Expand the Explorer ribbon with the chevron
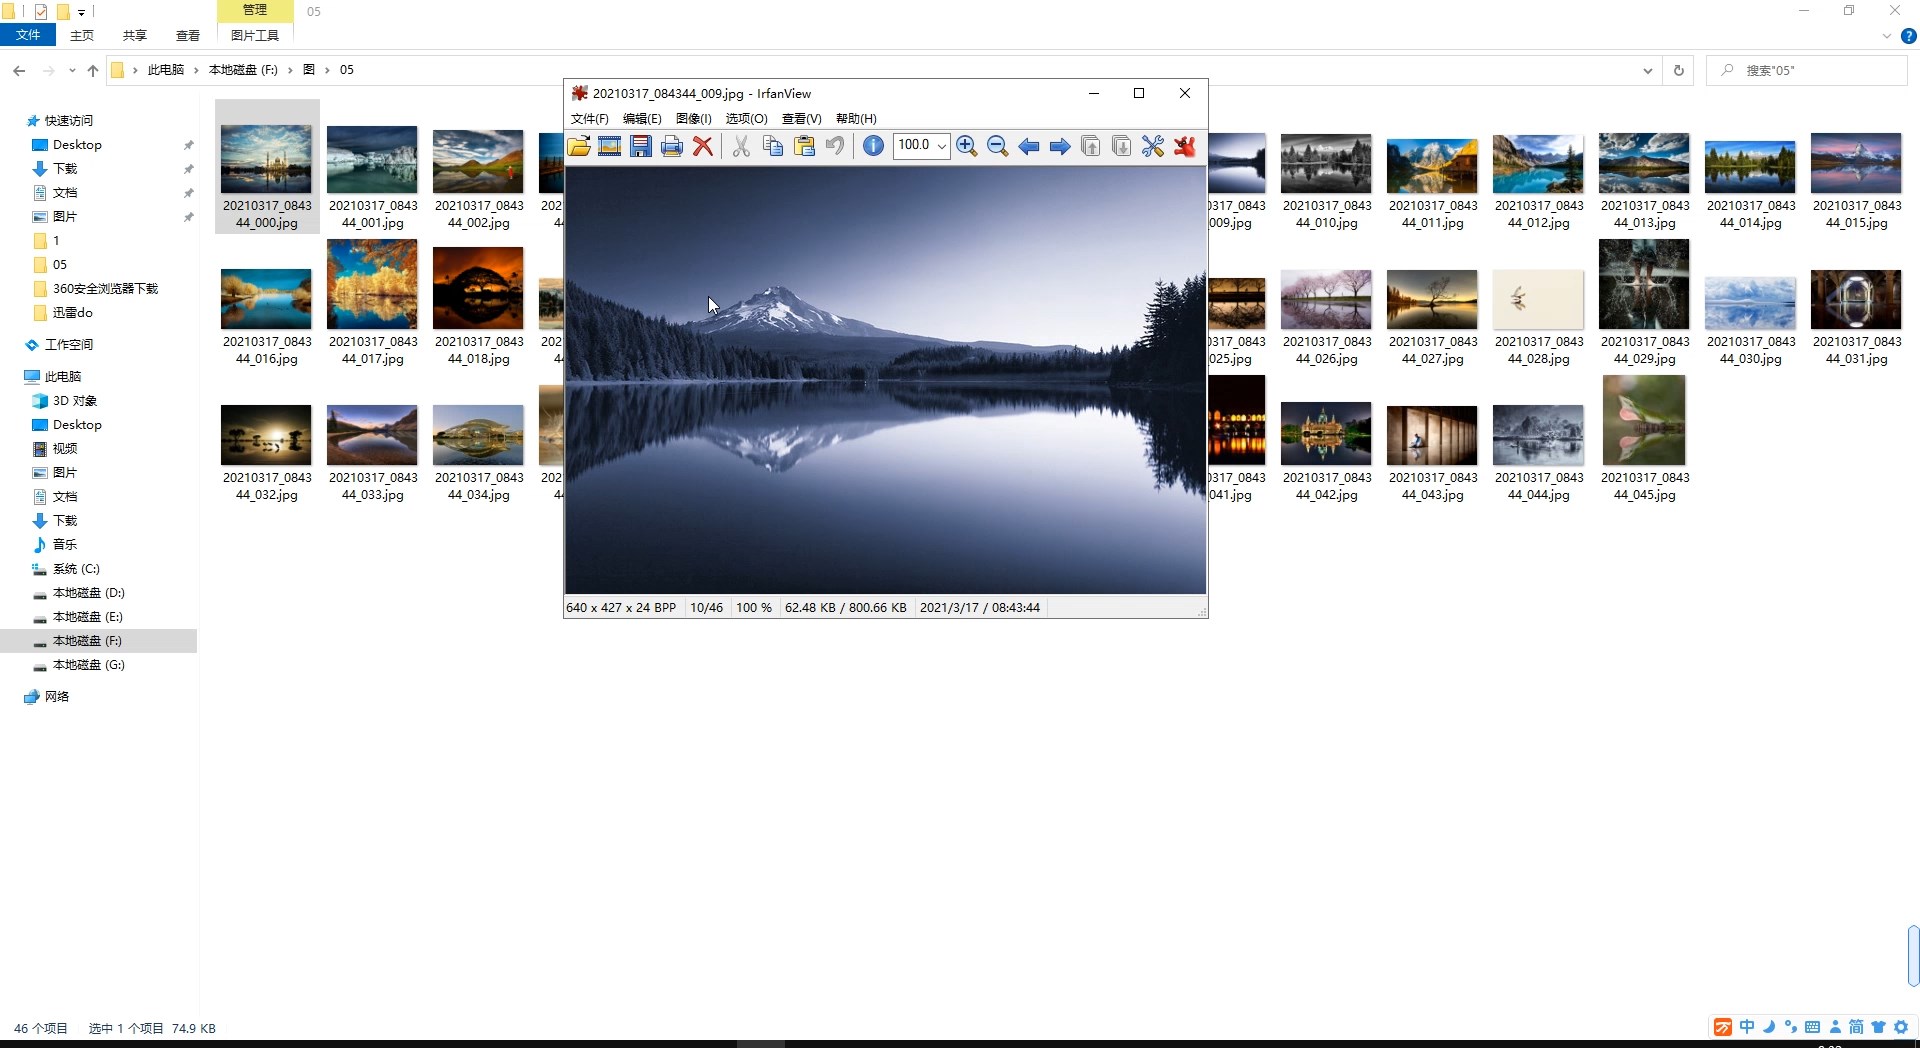Viewport: 1920px width, 1048px height. pyautogui.click(x=1886, y=36)
